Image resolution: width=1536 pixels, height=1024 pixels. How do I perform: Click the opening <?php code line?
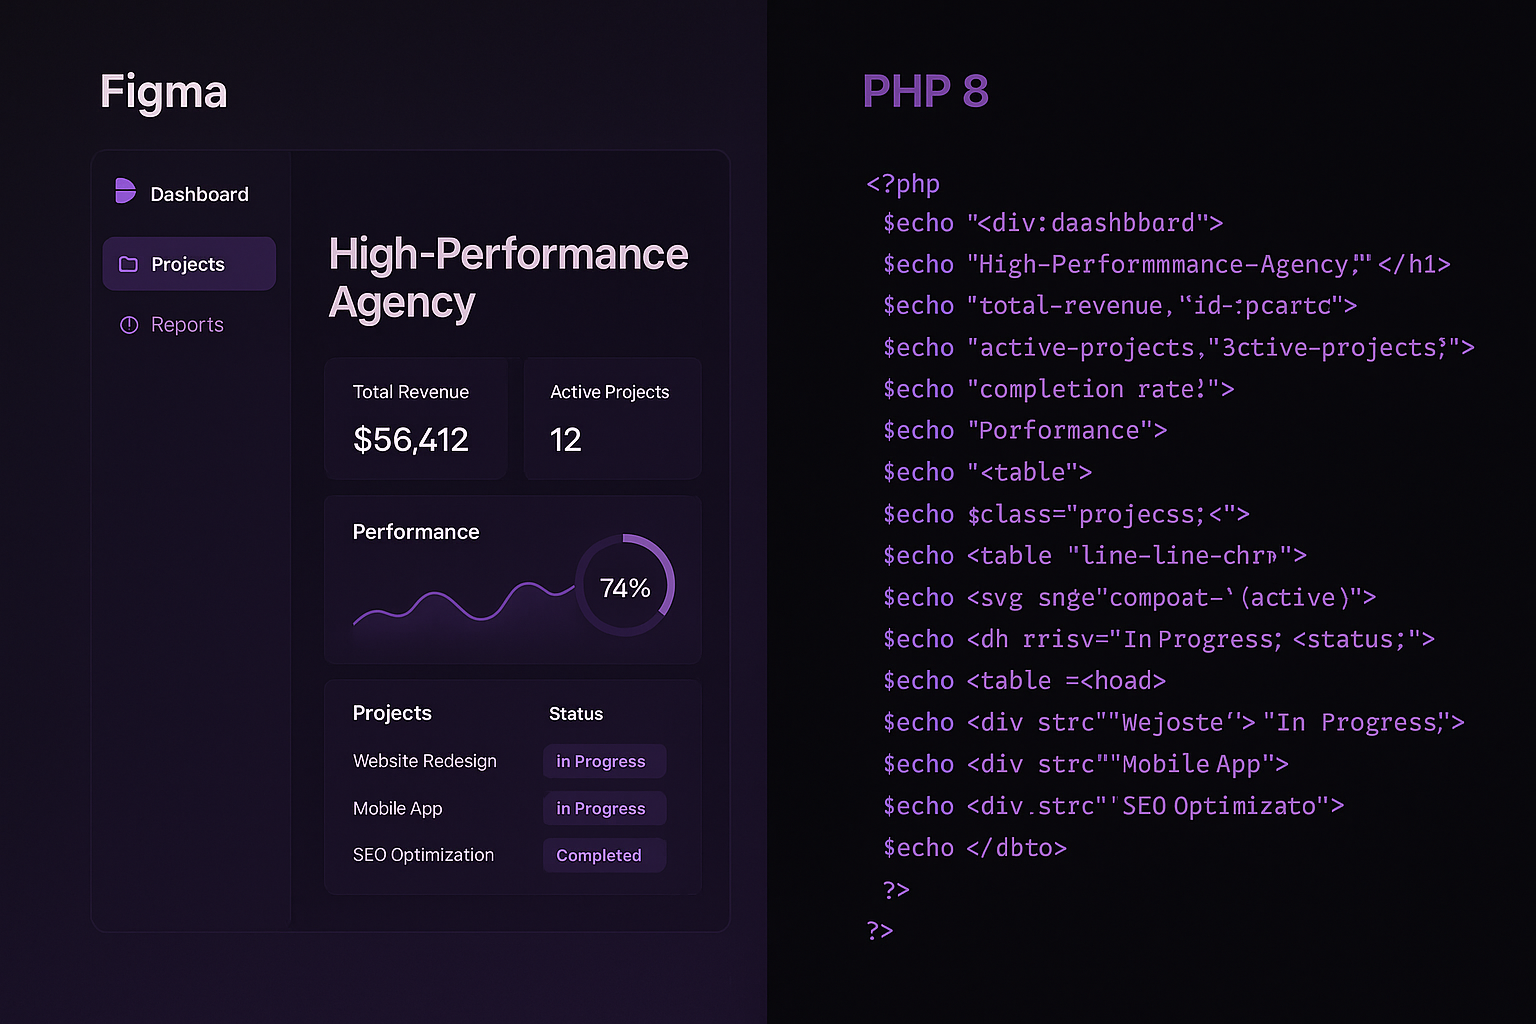coord(903,184)
